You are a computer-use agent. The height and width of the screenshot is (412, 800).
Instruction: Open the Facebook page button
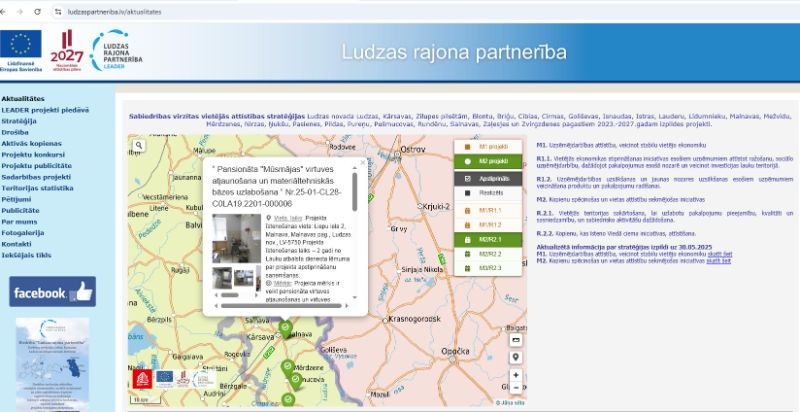point(52,291)
